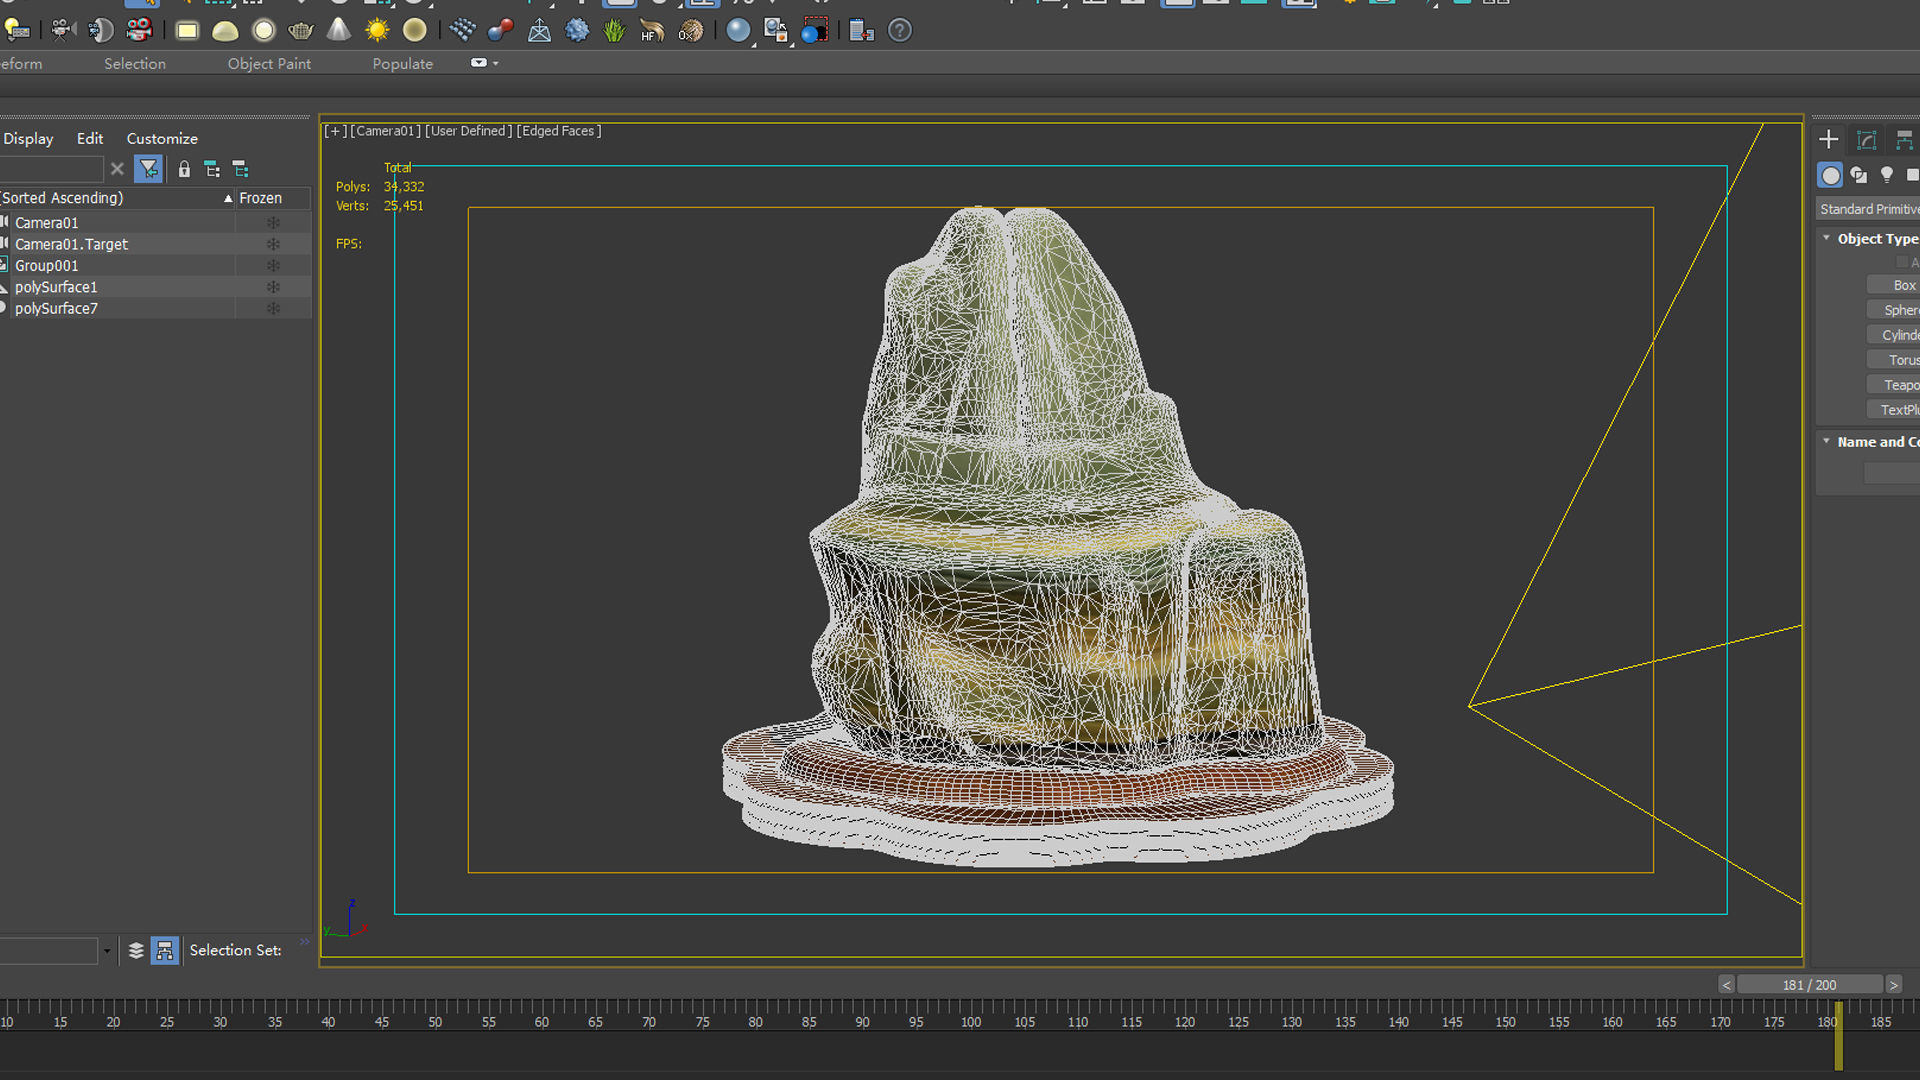Open the User Defined viewport menu
This screenshot has width=1920, height=1080.
(469, 131)
